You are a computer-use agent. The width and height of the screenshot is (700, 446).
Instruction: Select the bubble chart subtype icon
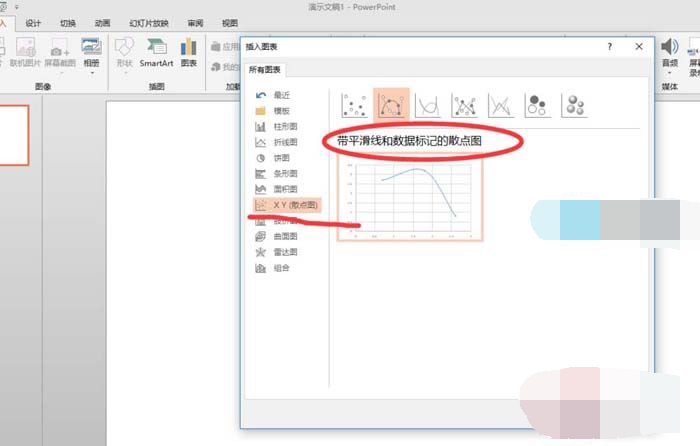[x=538, y=104]
